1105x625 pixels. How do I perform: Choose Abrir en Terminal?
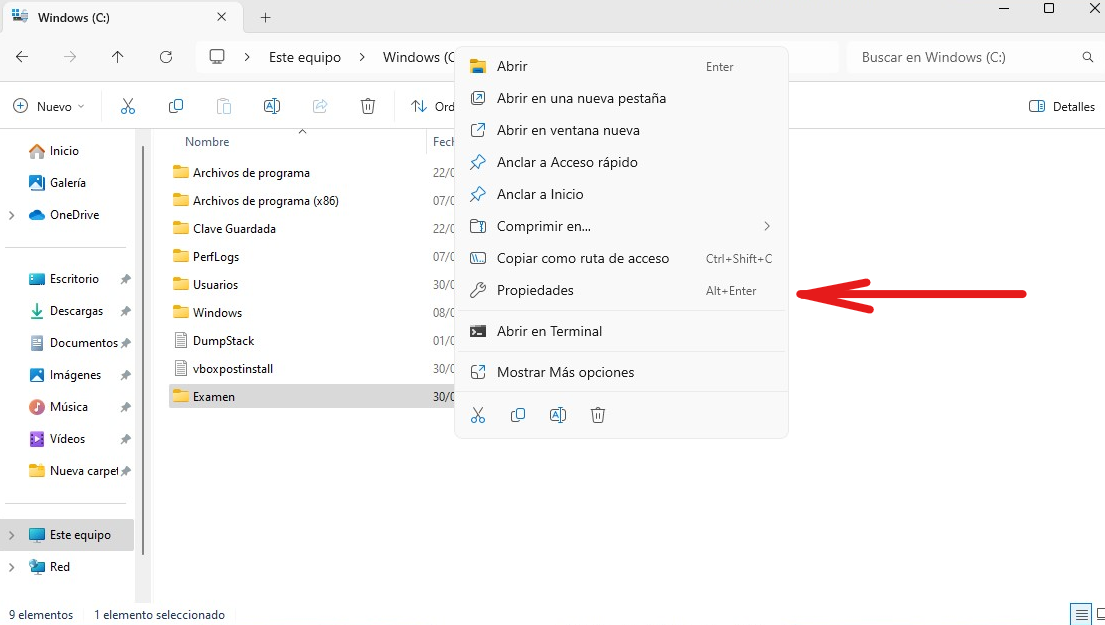point(549,332)
